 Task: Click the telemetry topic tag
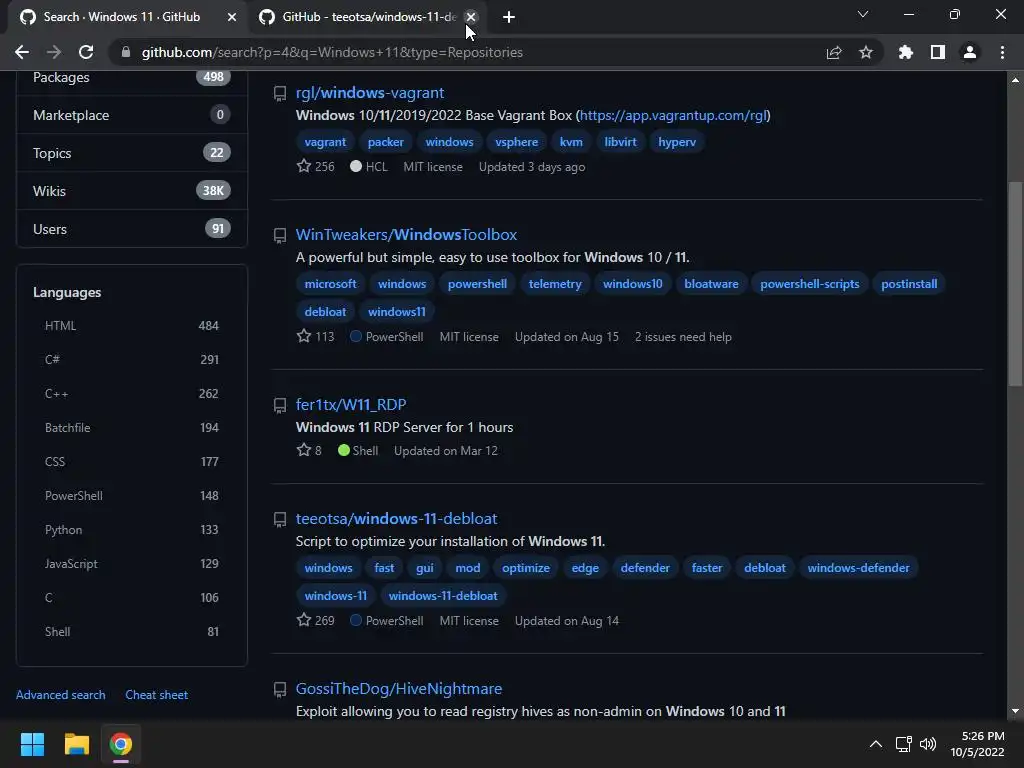tap(555, 283)
